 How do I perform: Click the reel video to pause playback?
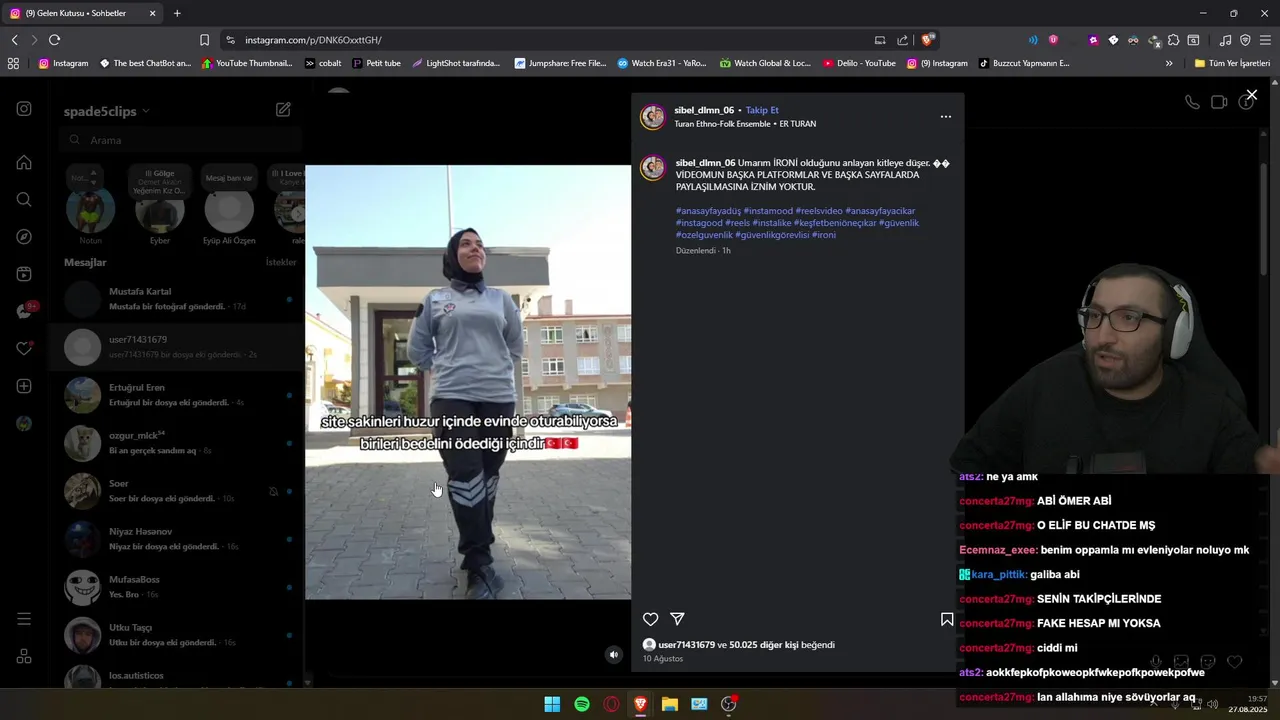[x=468, y=383]
